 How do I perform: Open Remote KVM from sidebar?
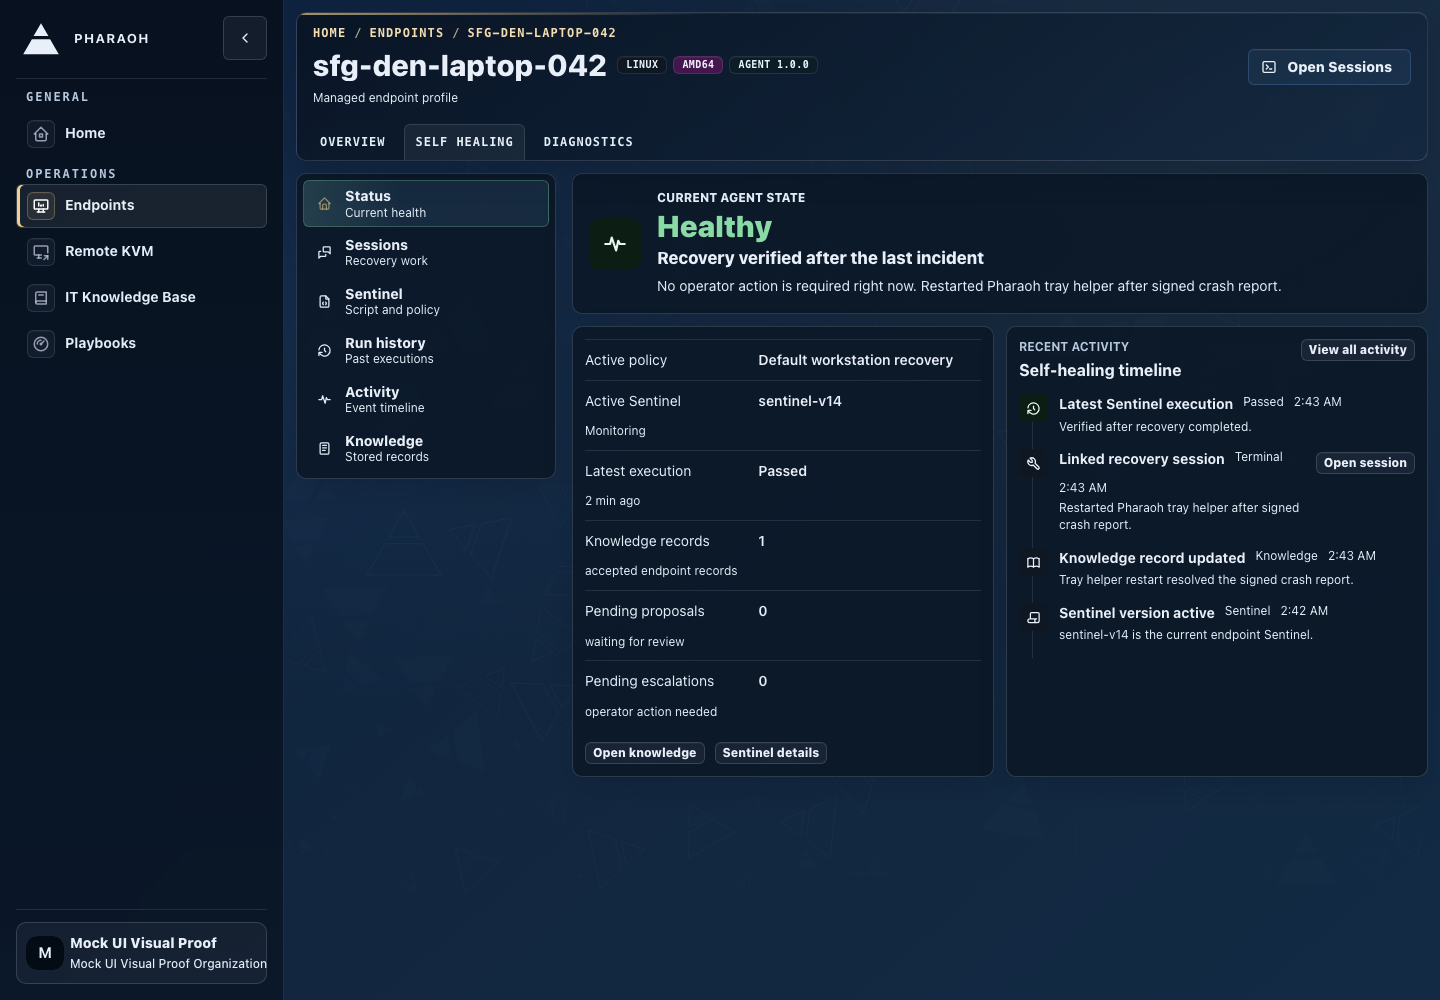pyautogui.click(x=142, y=252)
